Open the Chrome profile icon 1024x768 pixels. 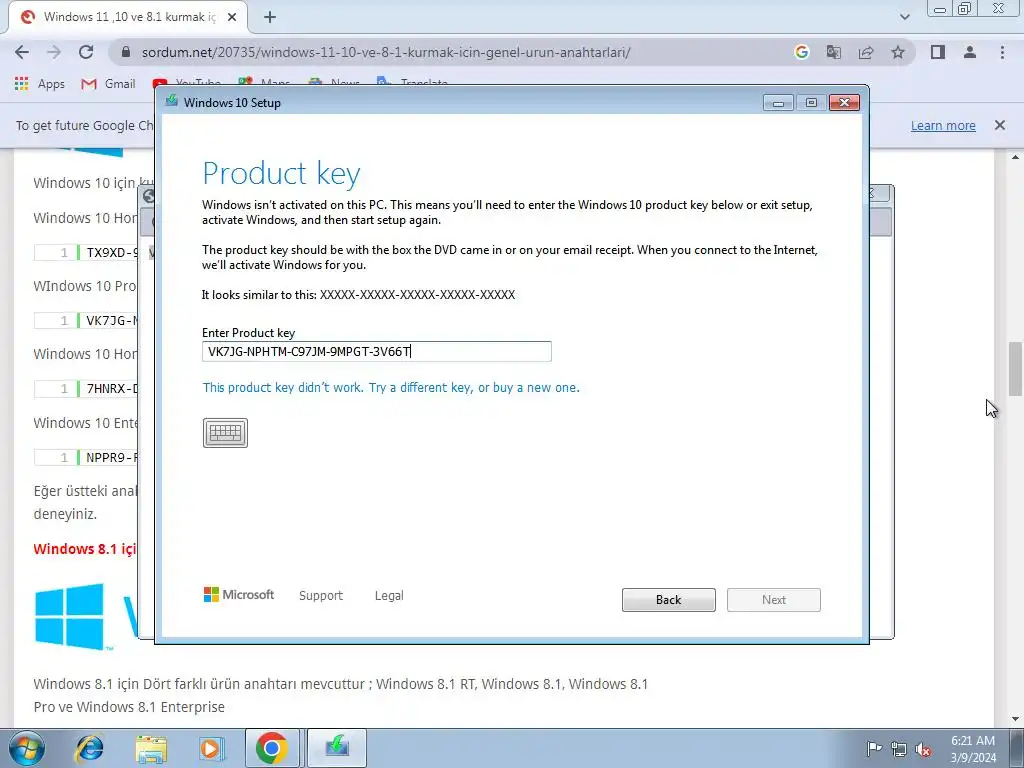970,52
